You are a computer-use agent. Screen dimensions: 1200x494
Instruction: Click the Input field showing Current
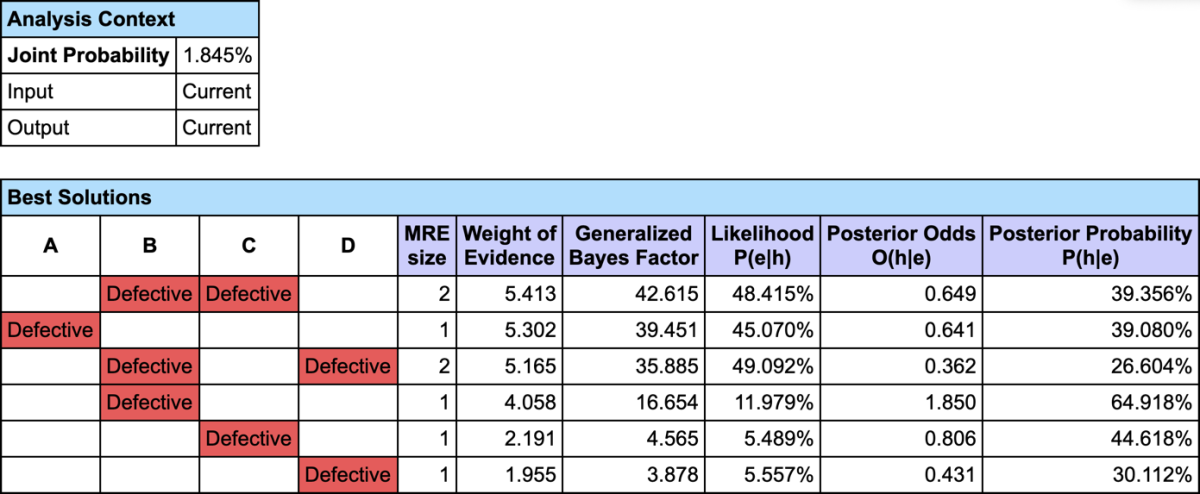tap(217, 92)
